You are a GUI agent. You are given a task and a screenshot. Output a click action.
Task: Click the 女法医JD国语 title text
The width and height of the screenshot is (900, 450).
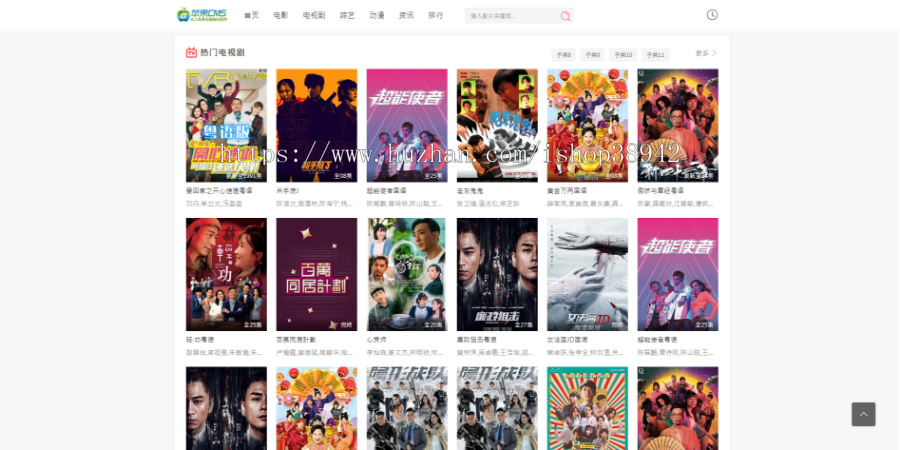[567, 340]
